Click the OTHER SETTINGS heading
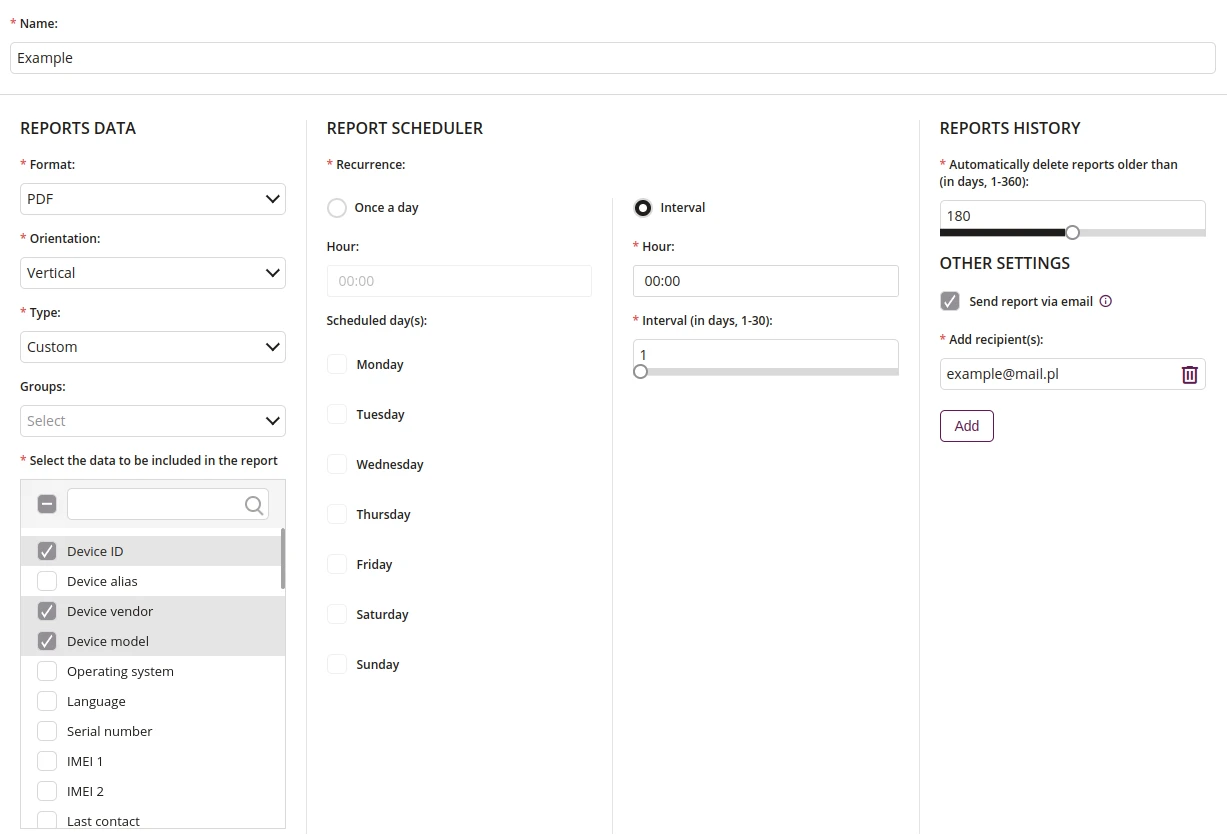The image size is (1227, 836). click(1005, 263)
